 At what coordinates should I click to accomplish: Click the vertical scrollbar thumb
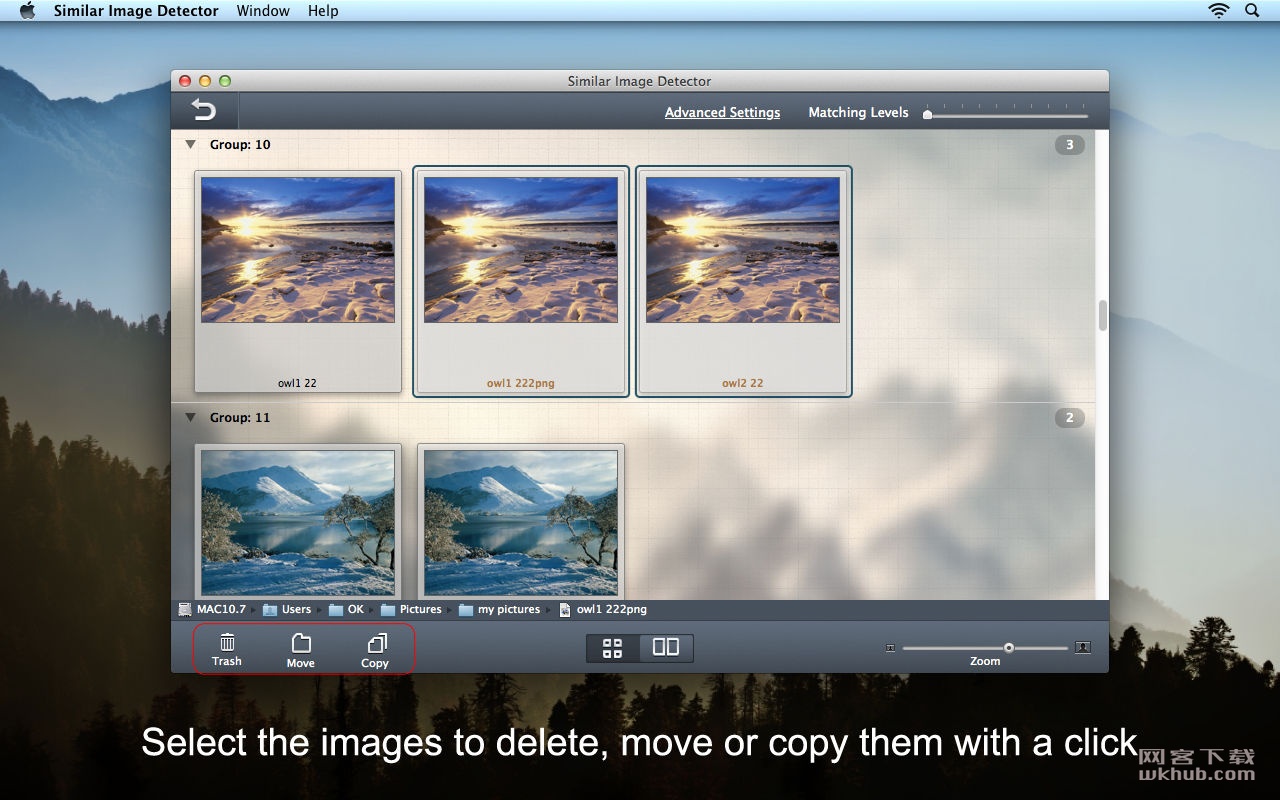click(1103, 315)
